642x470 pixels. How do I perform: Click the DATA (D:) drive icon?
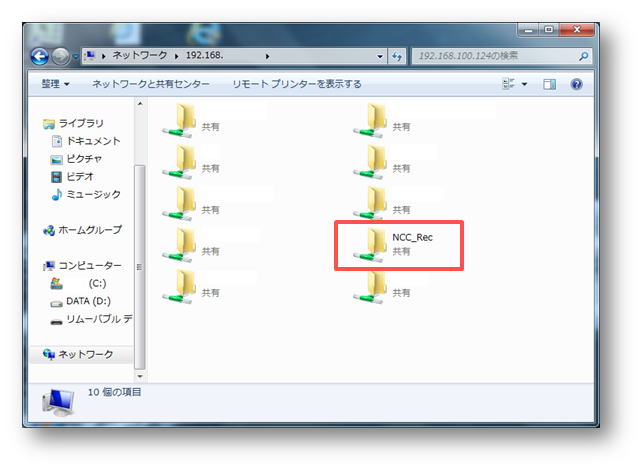pyautogui.click(x=56, y=303)
